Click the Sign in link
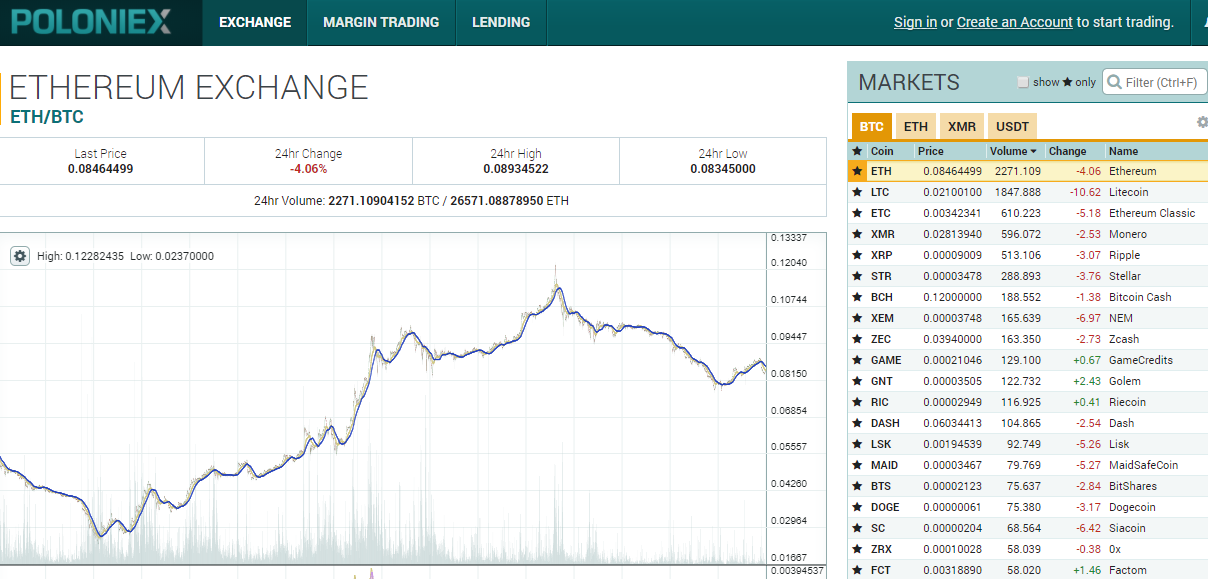Screen dimensions: 1208x579 pos(915,22)
